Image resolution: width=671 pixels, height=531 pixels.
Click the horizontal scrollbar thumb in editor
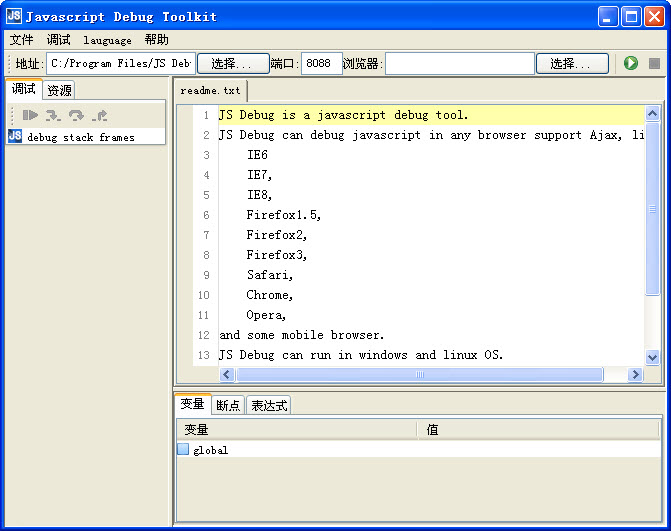coord(420,374)
